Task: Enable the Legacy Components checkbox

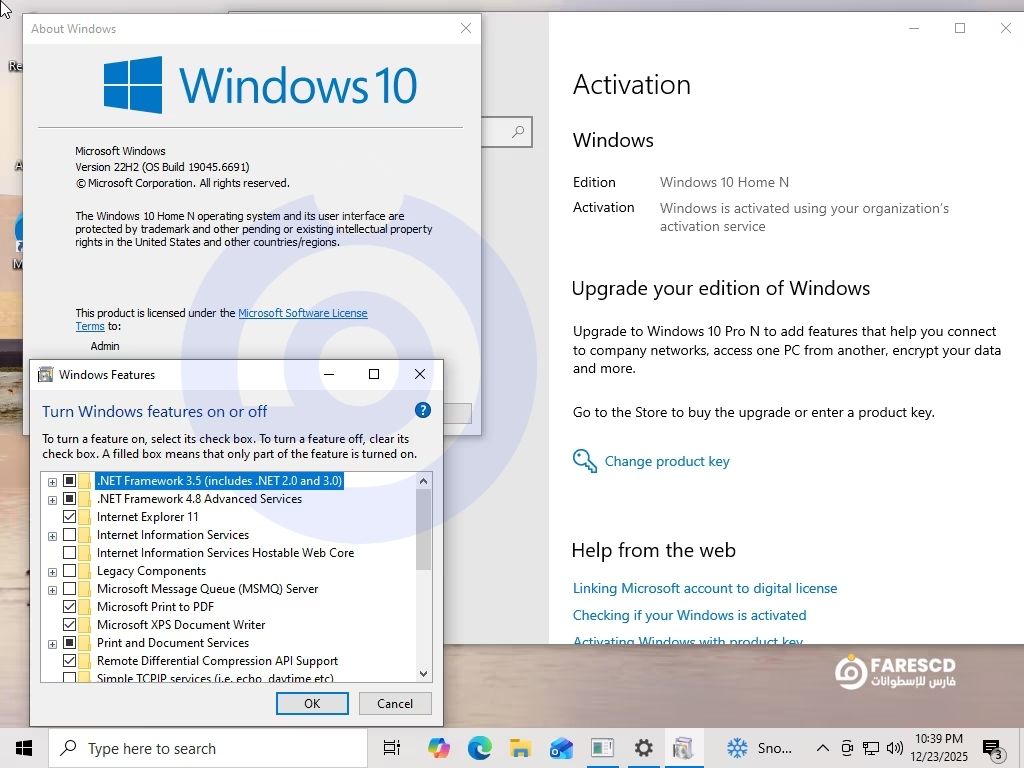Action: pyautogui.click(x=70, y=571)
